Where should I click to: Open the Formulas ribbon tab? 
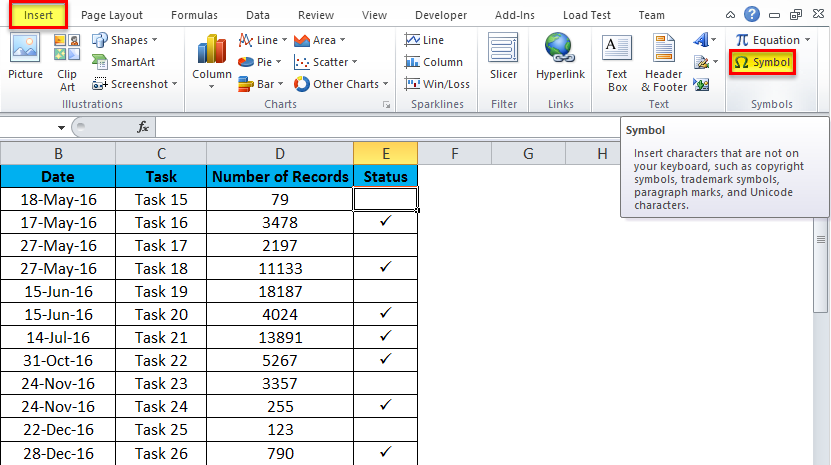click(x=194, y=15)
